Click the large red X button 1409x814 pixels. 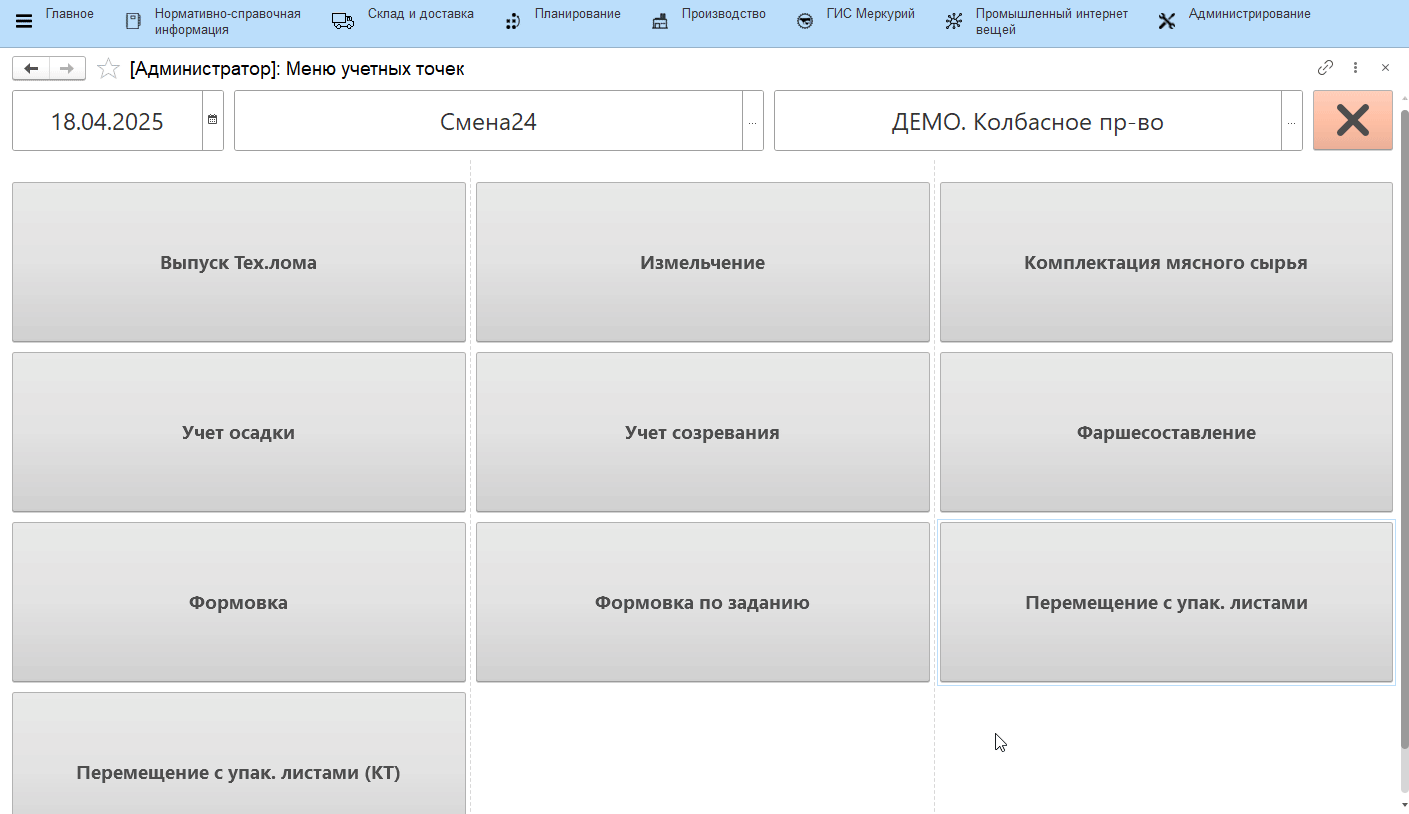(1352, 121)
